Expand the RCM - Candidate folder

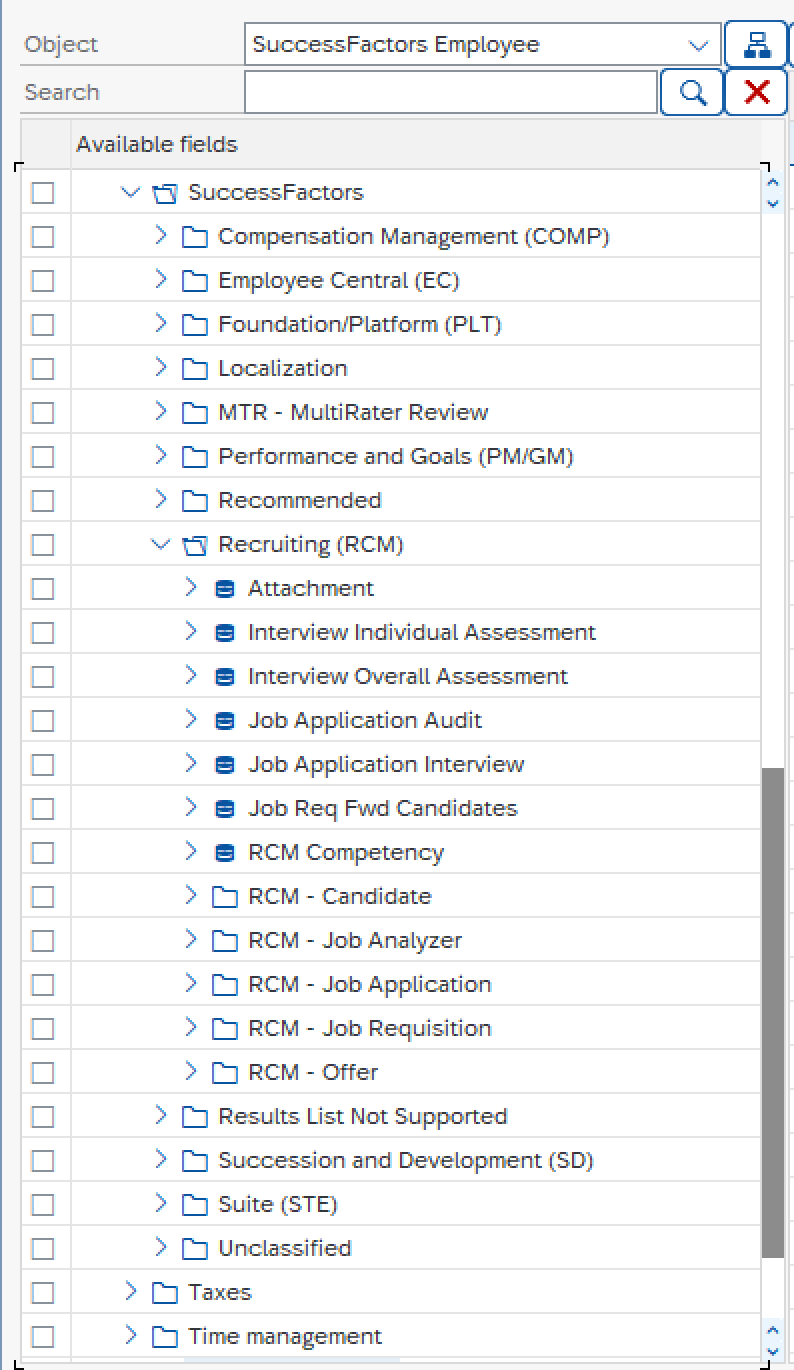pyautogui.click(x=191, y=896)
